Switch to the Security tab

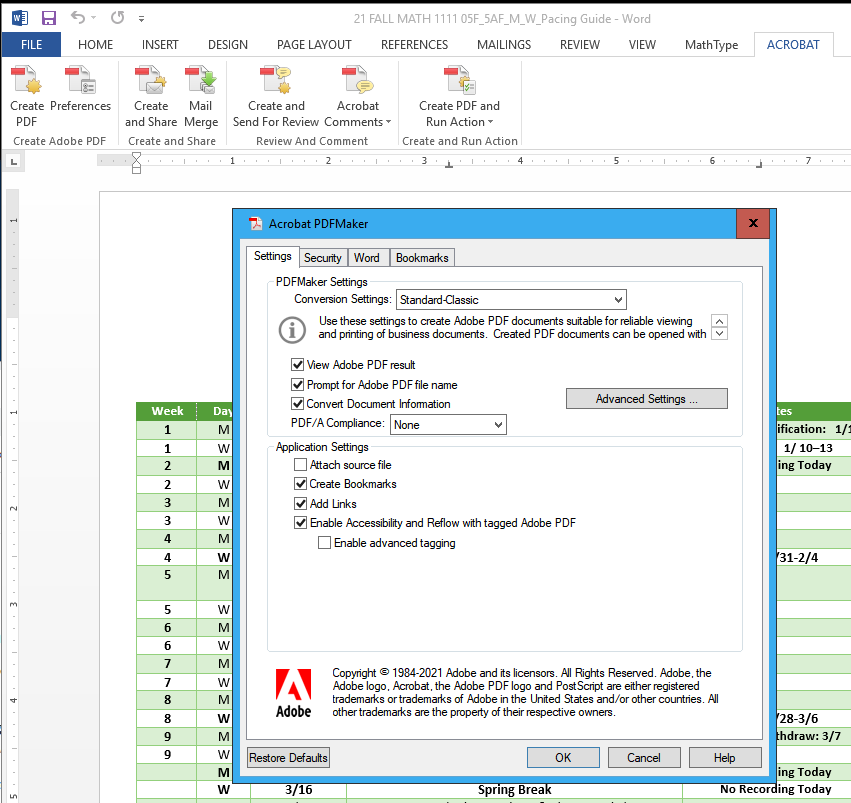(x=322, y=257)
